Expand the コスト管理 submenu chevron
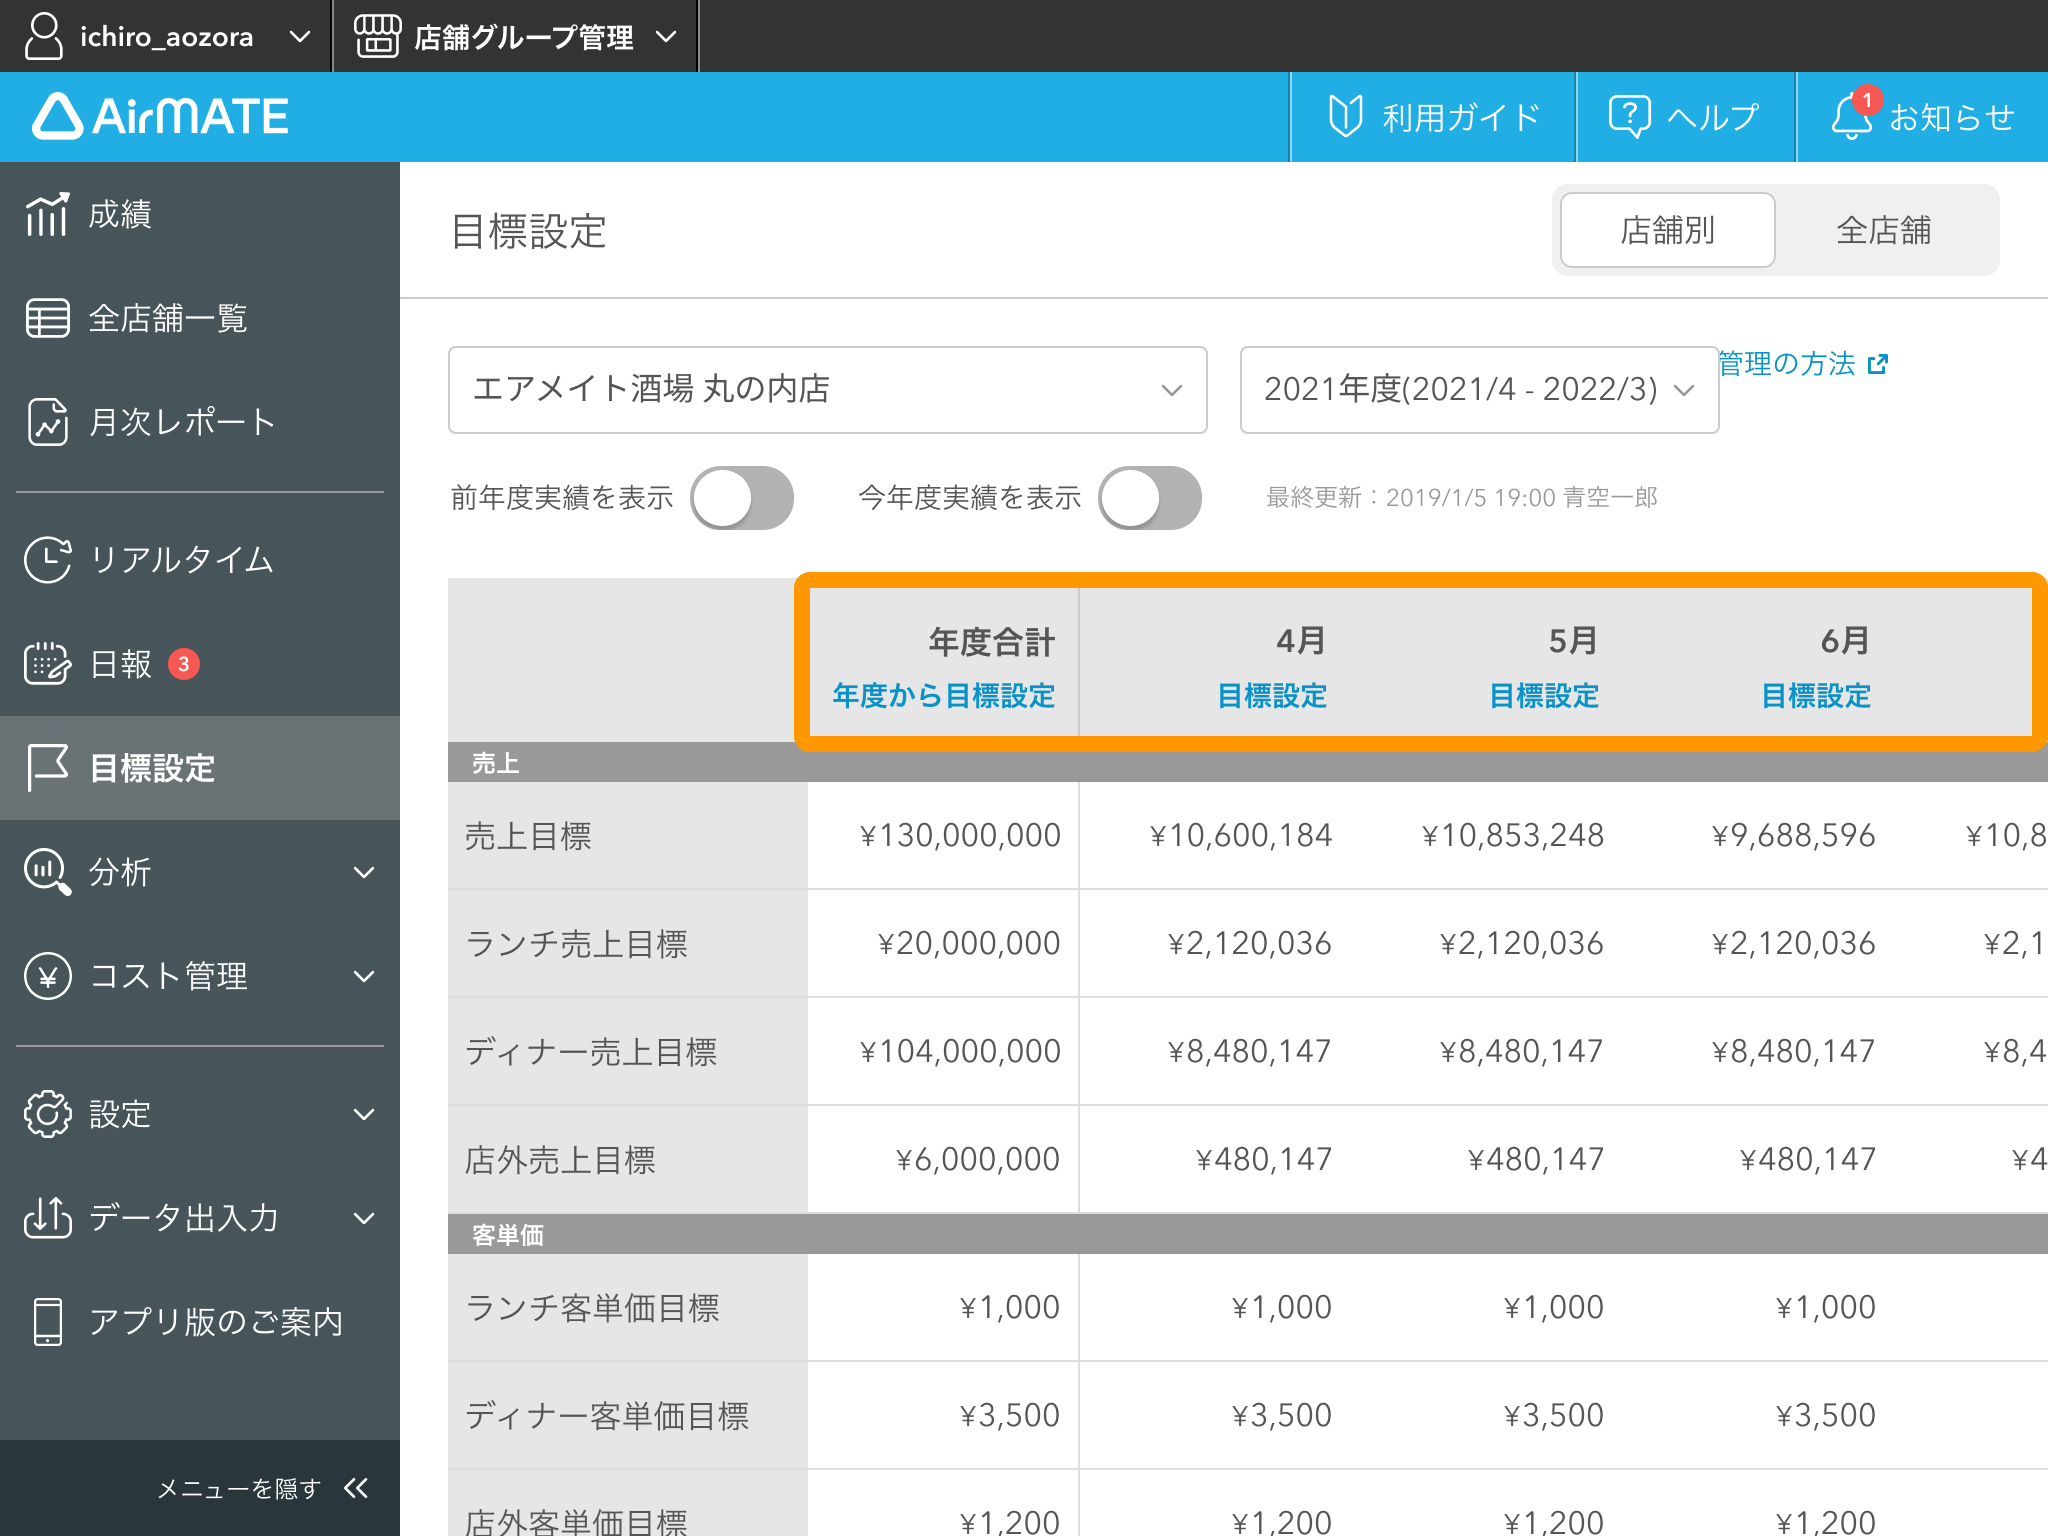The image size is (2048, 1536). coord(364,976)
